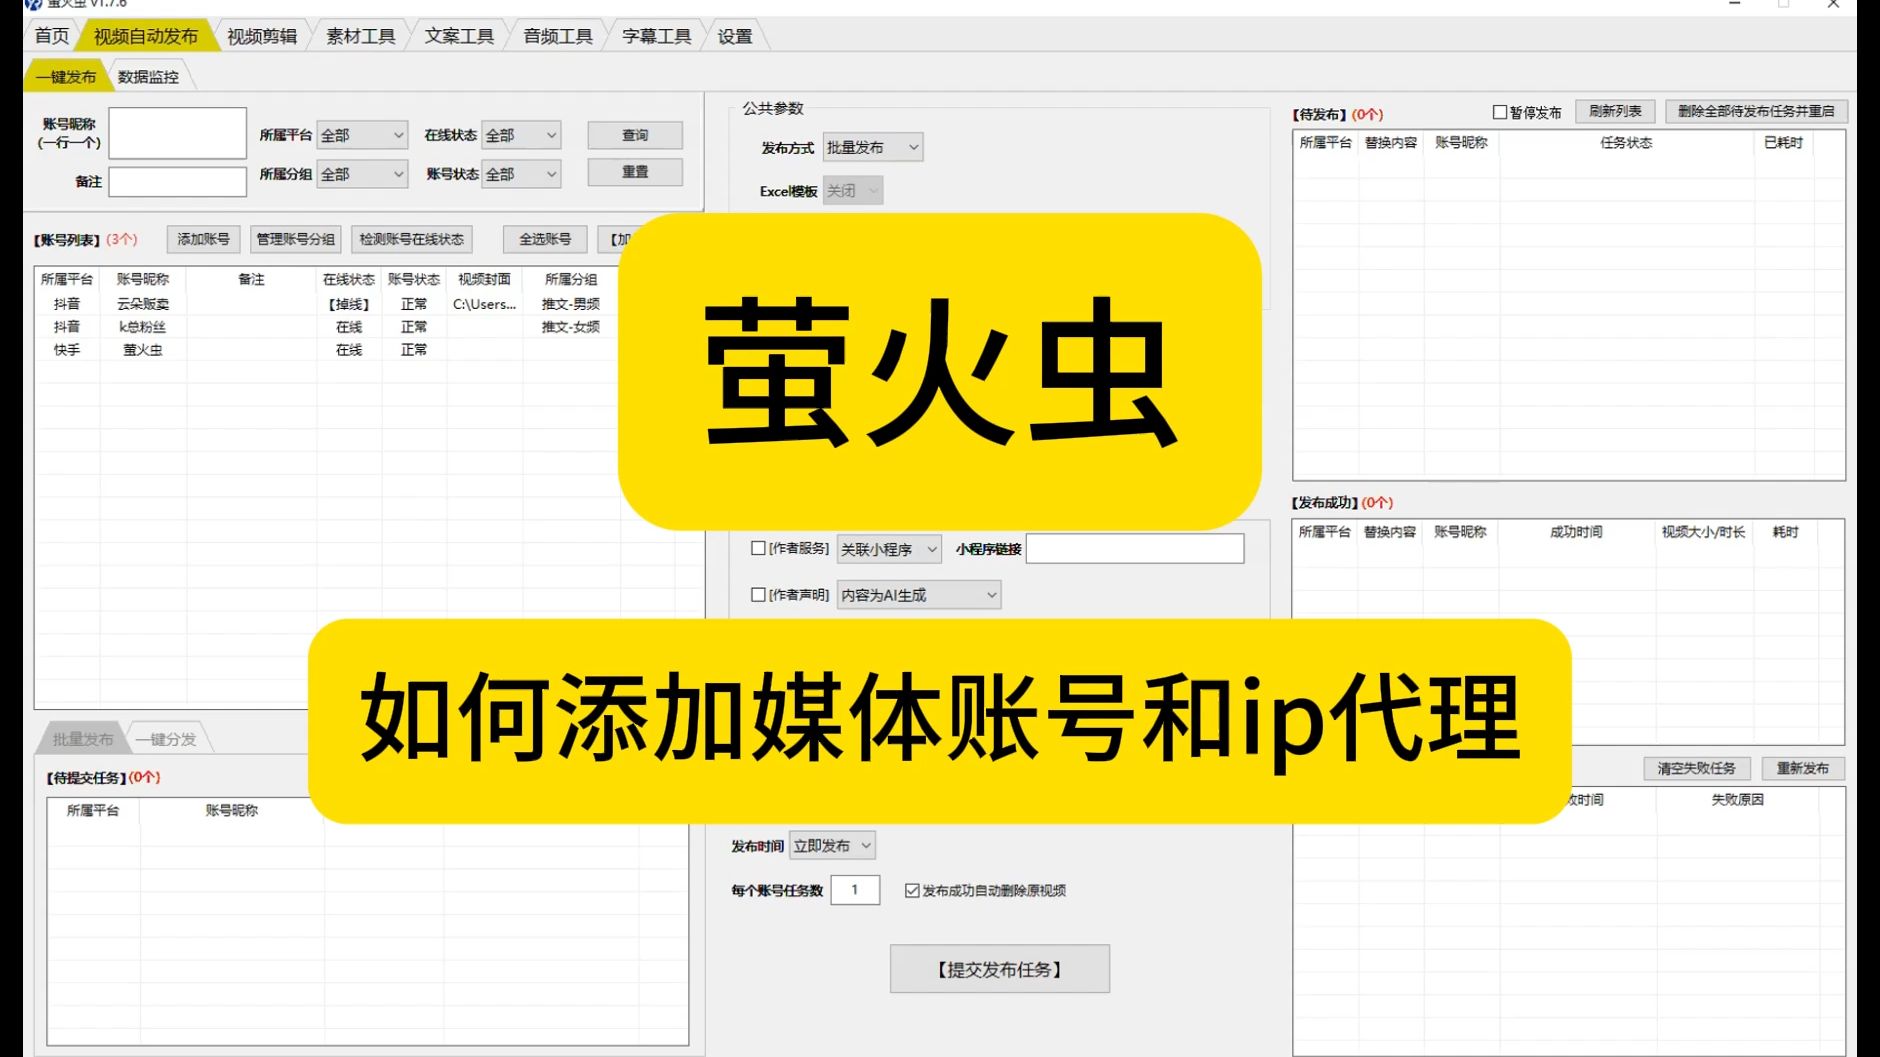Viewport: 1880px width, 1057px height.
Task: Click the 添加账号 button
Action: pos(203,239)
